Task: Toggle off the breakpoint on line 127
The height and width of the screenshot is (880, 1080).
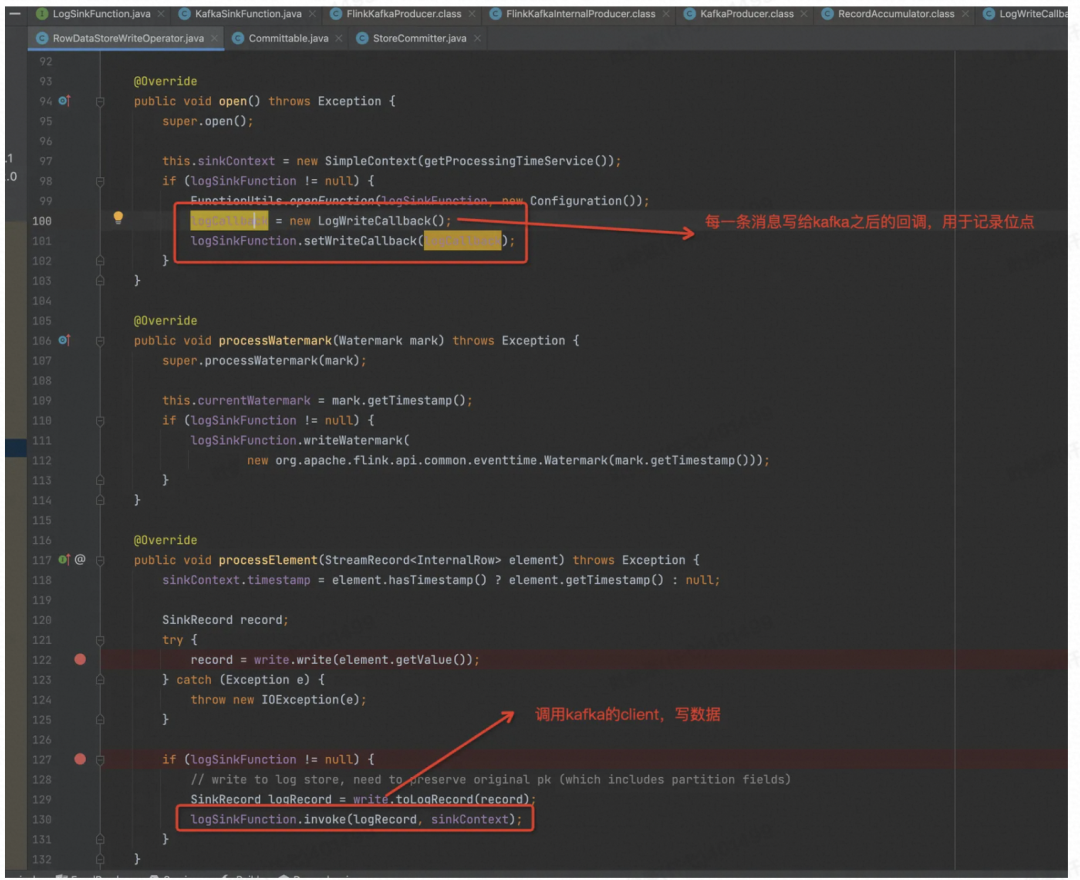Action: point(80,759)
